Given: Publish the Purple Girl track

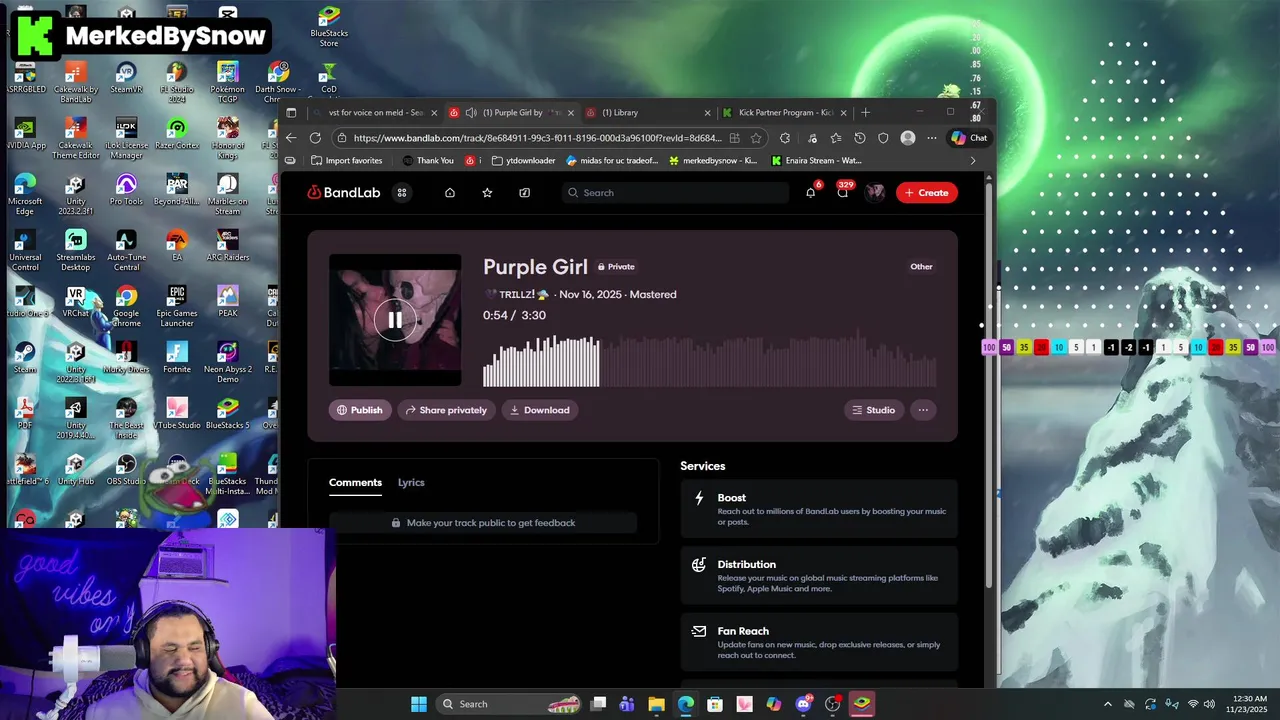Looking at the screenshot, I should click(x=360, y=410).
